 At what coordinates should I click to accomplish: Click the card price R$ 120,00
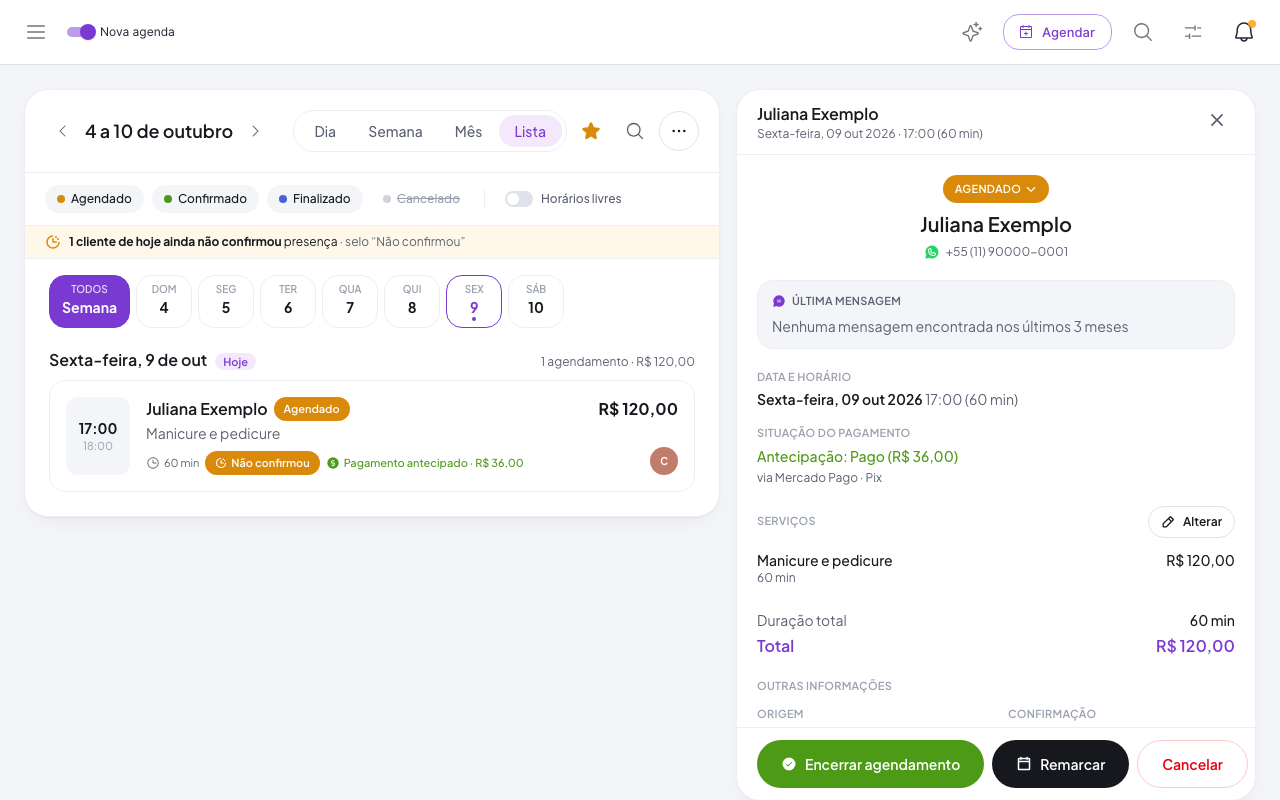(638, 409)
